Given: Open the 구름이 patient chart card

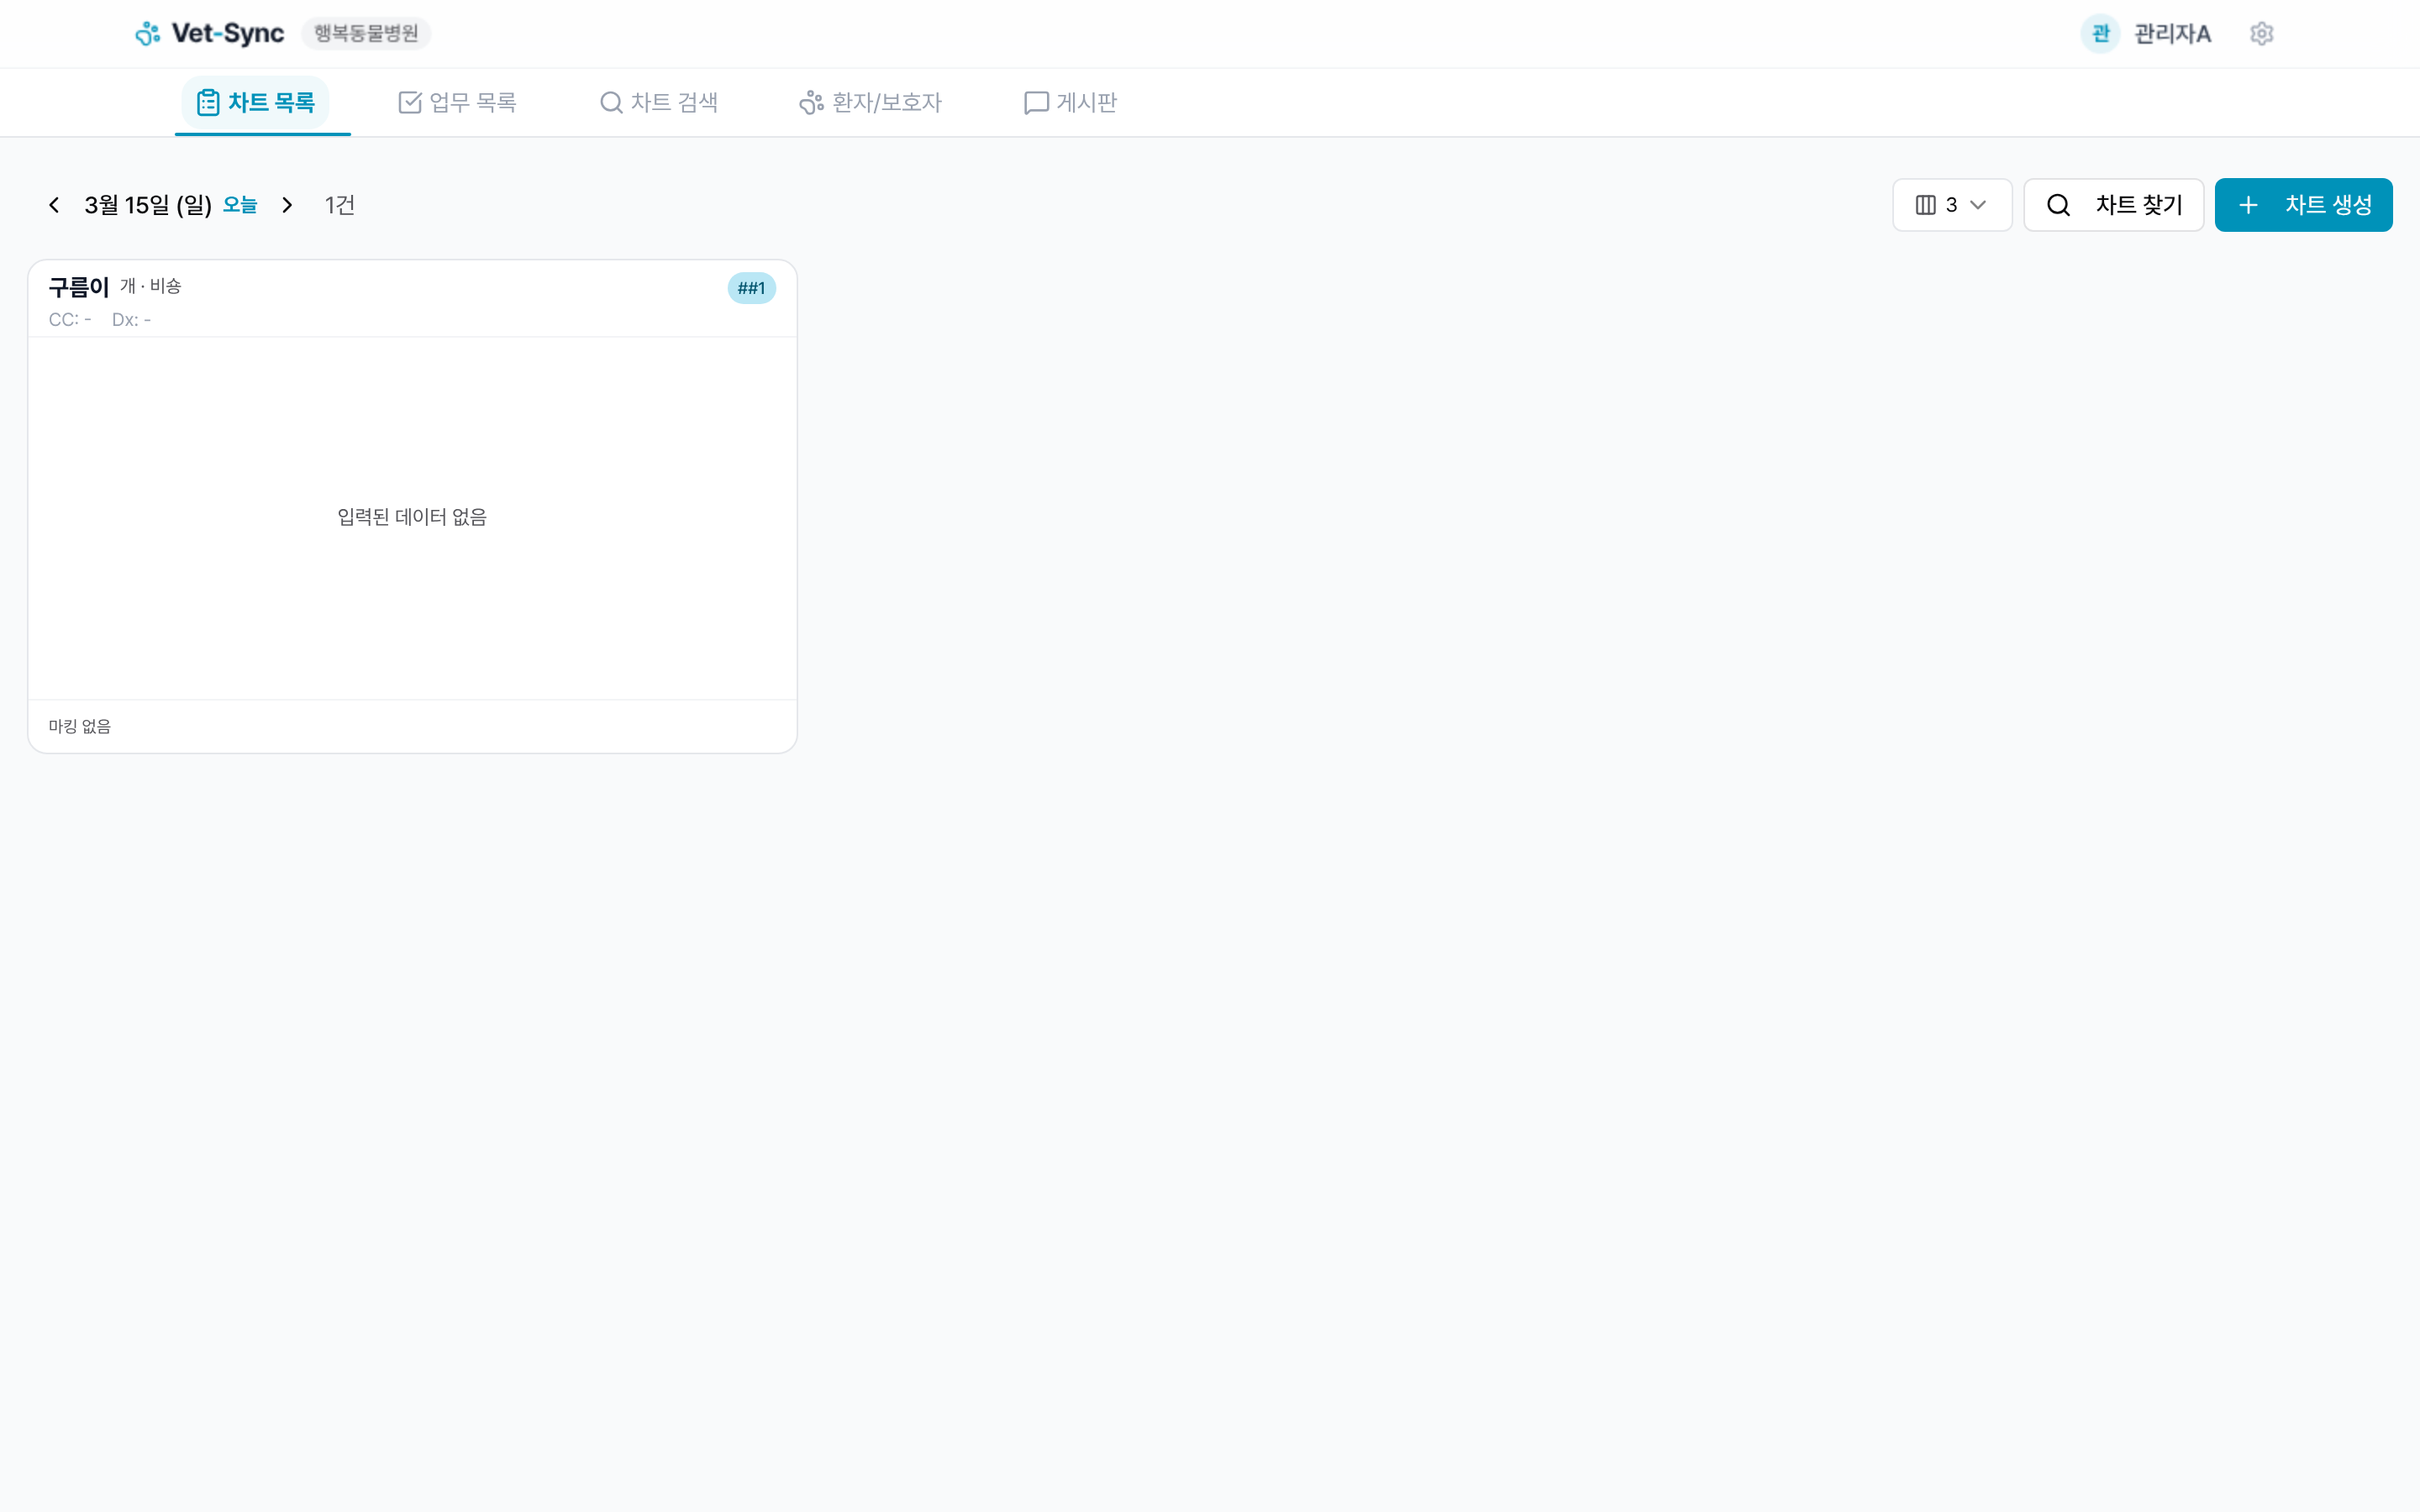Looking at the screenshot, I should 412,515.
